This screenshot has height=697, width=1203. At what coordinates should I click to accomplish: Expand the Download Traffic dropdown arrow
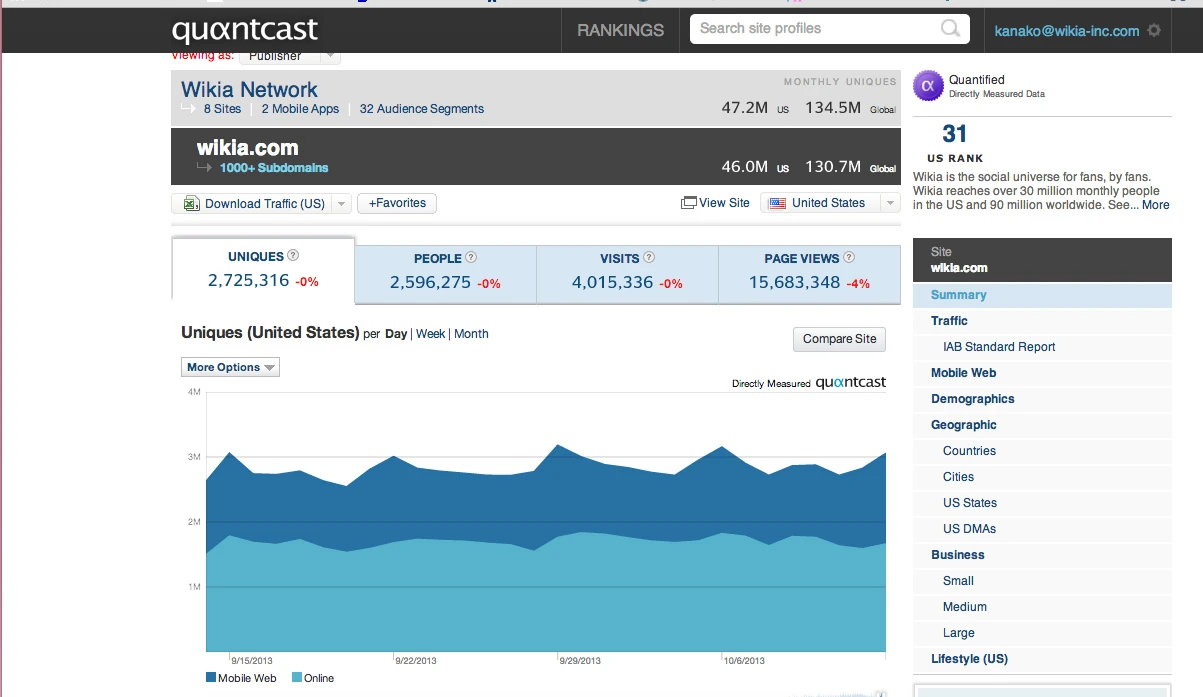341,204
